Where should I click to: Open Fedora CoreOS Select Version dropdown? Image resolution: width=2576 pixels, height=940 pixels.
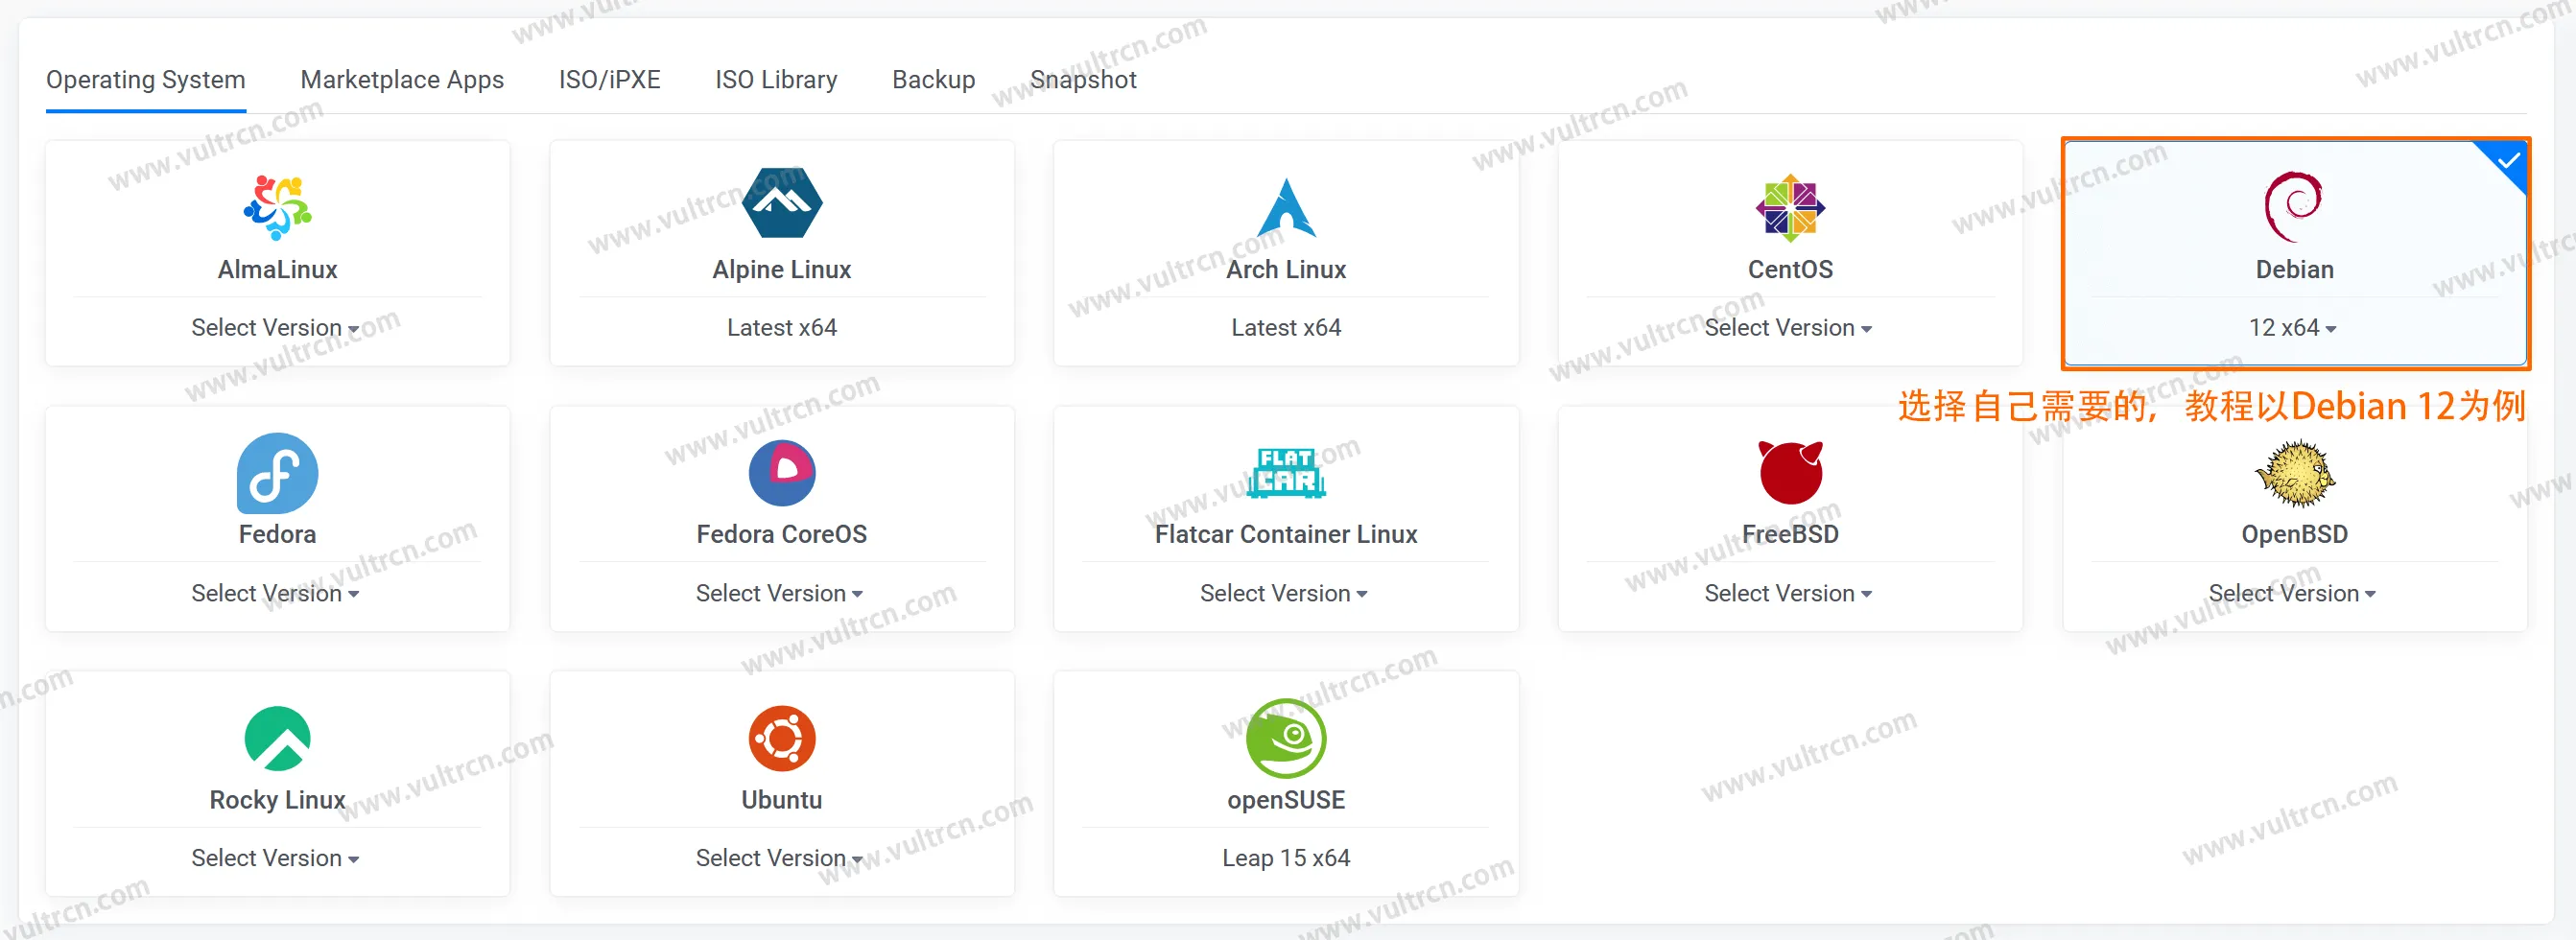(779, 593)
